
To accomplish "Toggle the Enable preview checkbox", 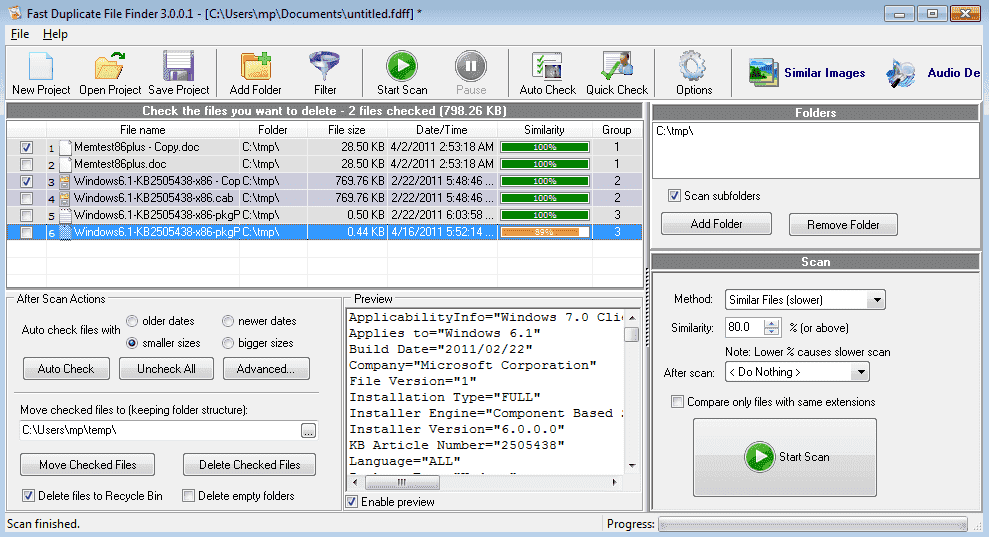I will click(x=351, y=502).
